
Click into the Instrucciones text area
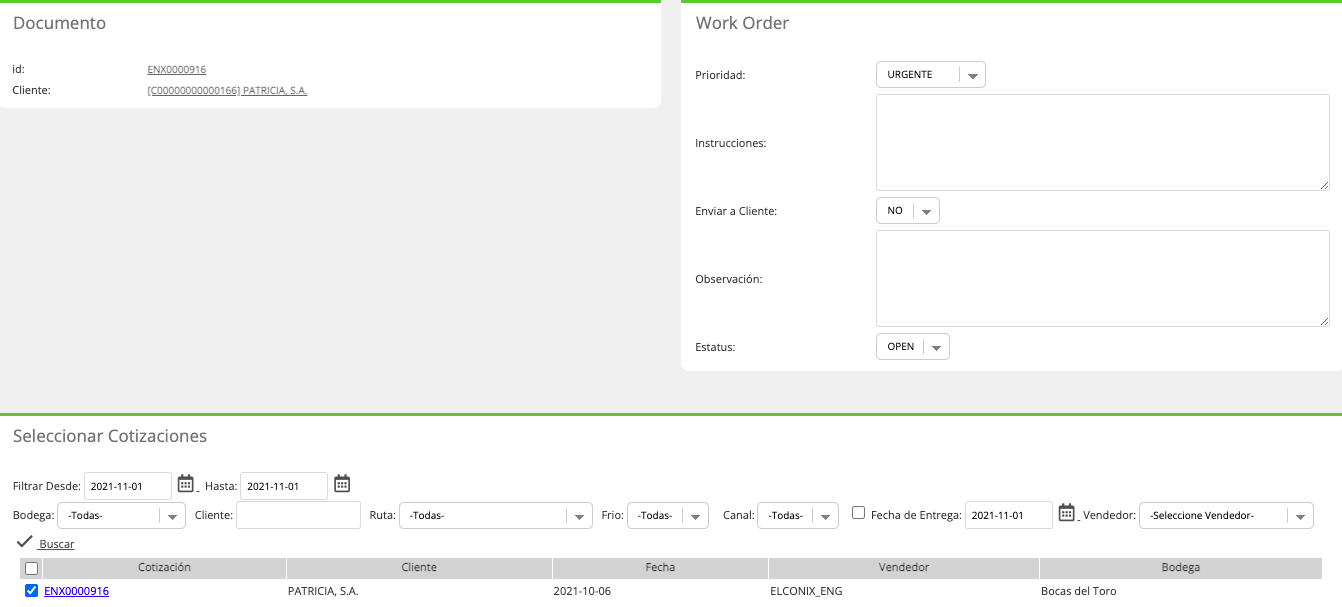coord(1102,143)
